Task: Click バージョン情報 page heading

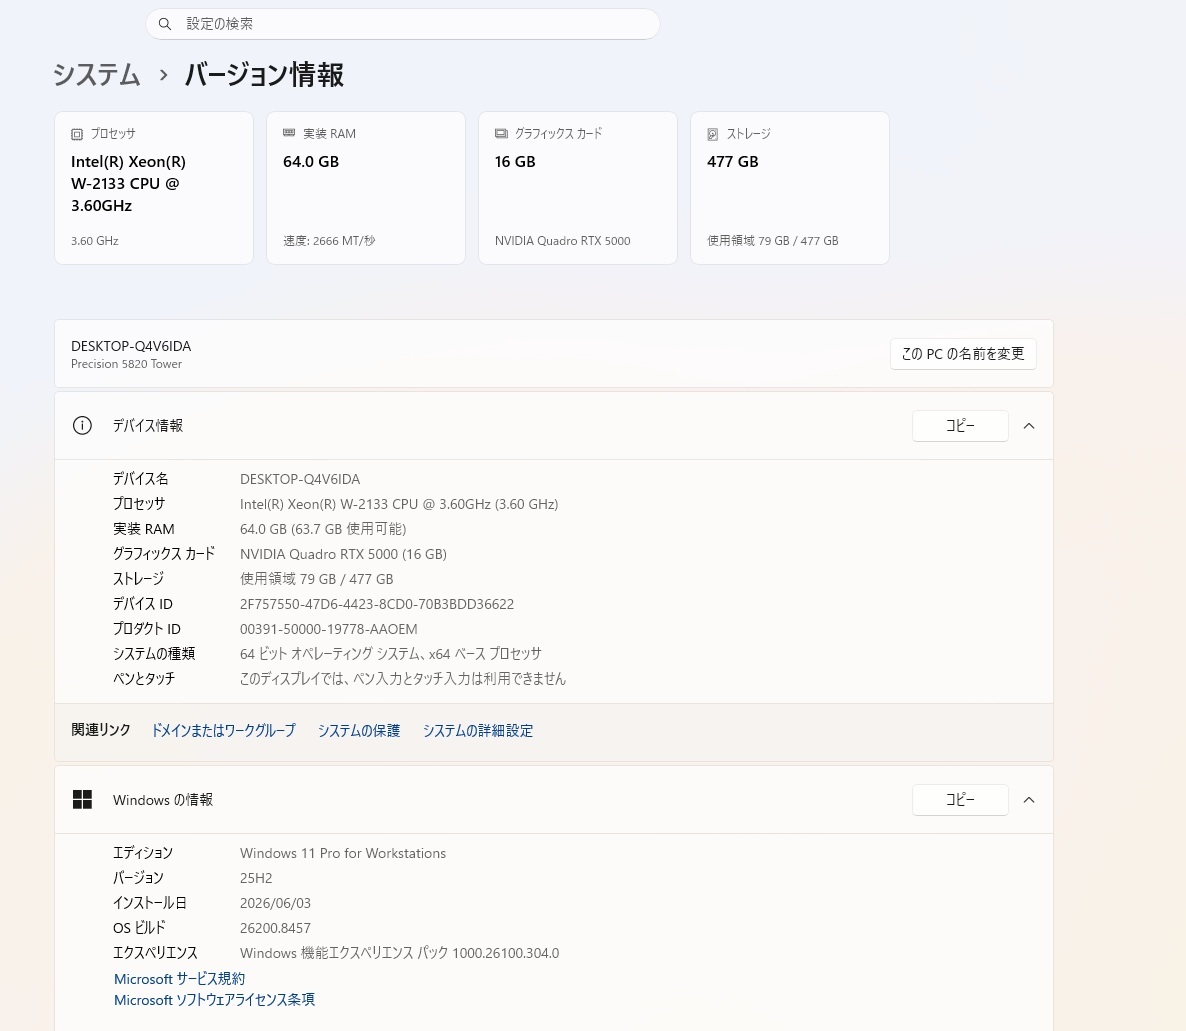Action: pyautogui.click(x=264, y=75)
